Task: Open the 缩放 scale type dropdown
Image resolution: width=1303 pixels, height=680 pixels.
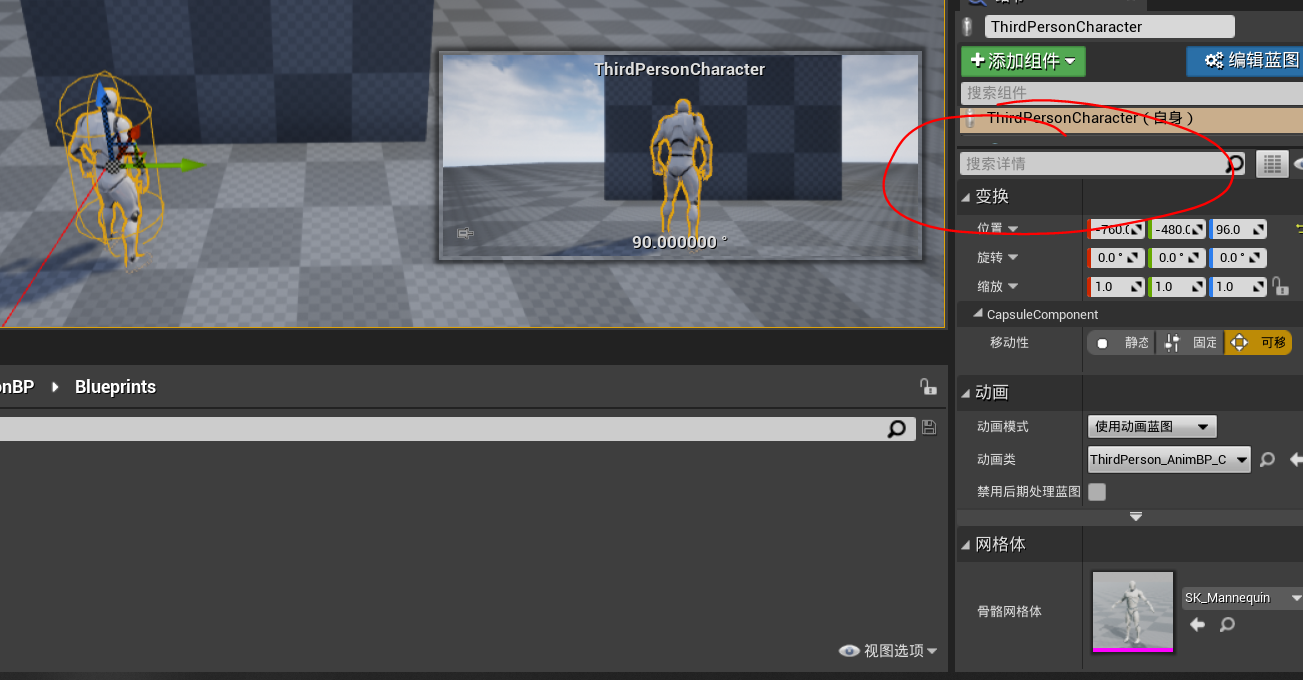Action: 1013,287
